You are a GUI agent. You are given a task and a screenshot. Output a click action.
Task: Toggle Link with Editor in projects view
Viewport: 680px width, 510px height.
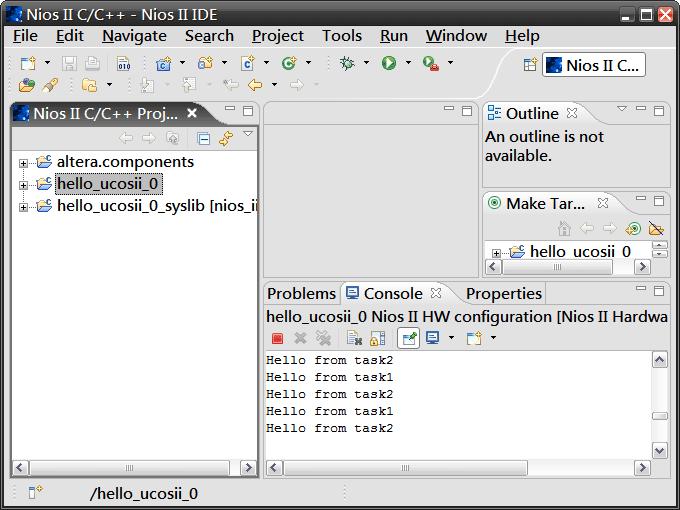click(x=226, y=139)
